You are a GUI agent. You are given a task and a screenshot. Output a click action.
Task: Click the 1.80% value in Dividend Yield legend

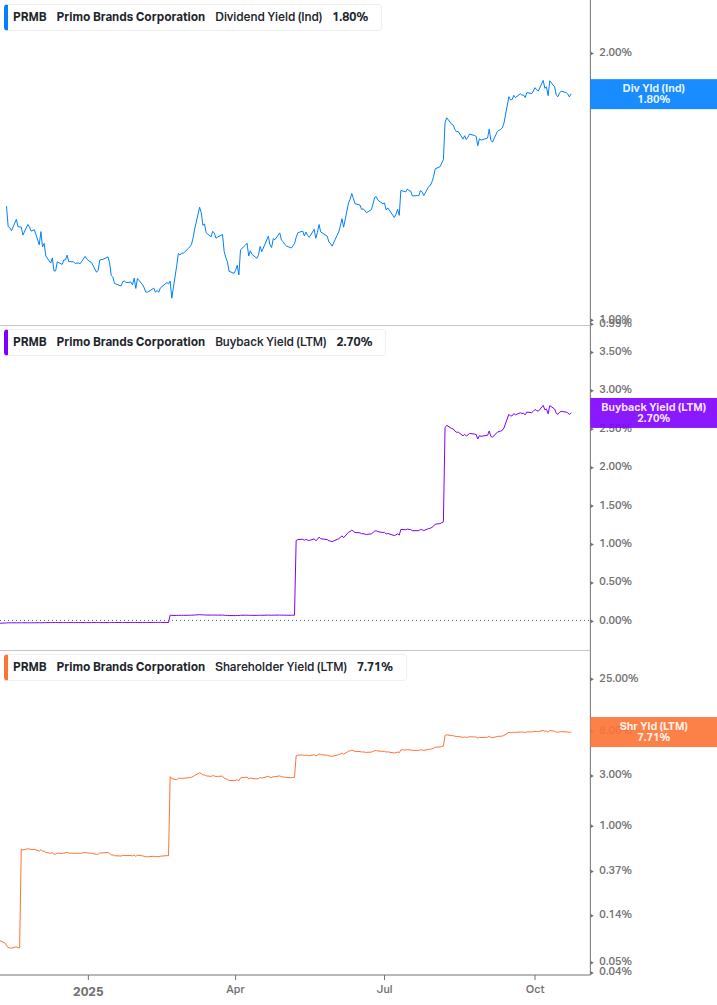350,17
